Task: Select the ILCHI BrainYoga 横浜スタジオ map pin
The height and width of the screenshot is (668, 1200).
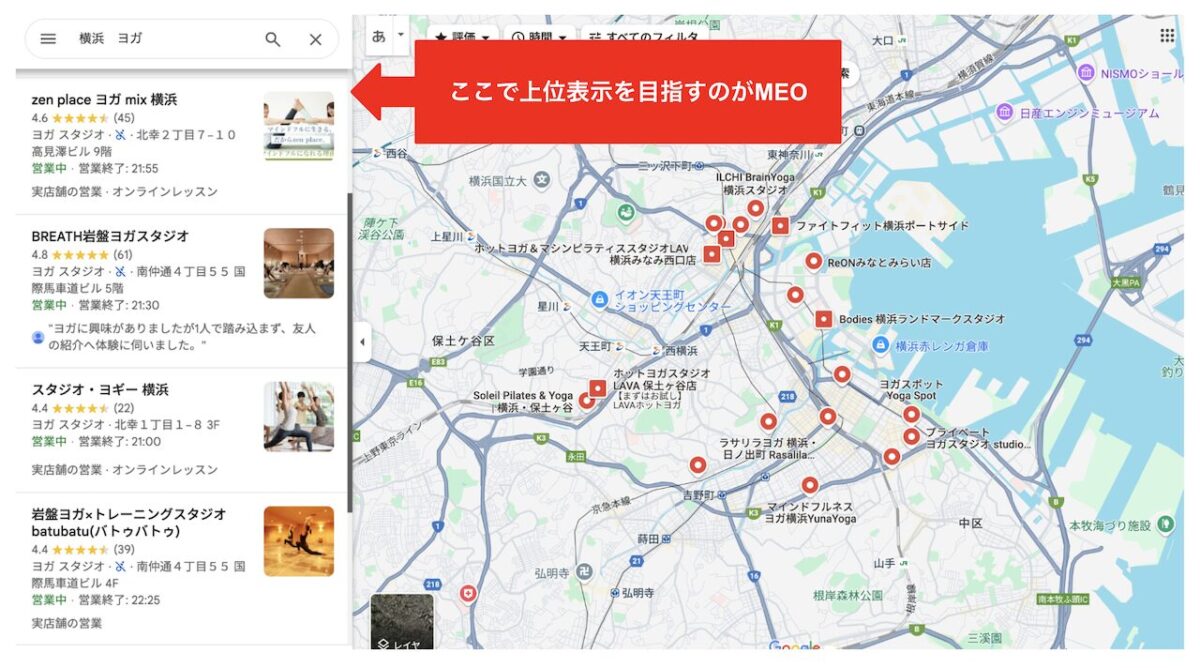Action: 756,209
